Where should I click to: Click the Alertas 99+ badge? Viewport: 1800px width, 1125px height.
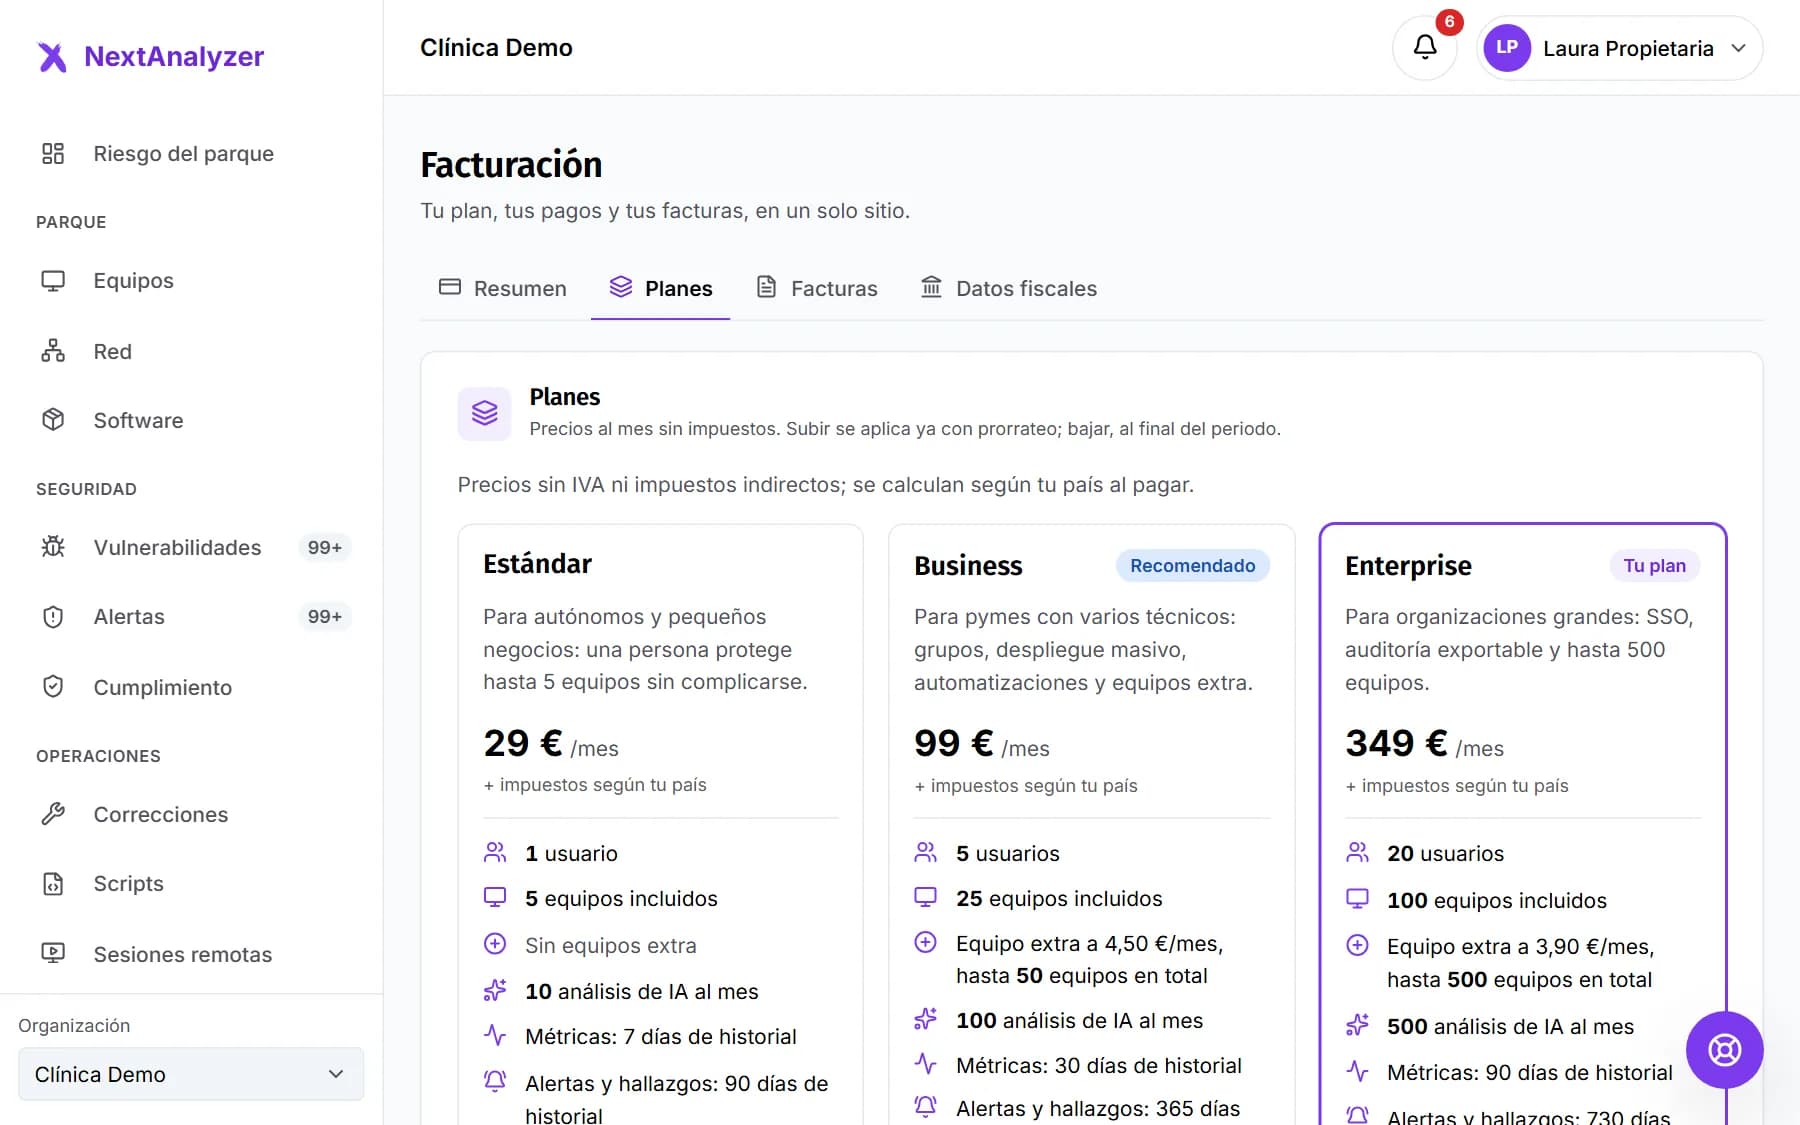click(325, 617)
